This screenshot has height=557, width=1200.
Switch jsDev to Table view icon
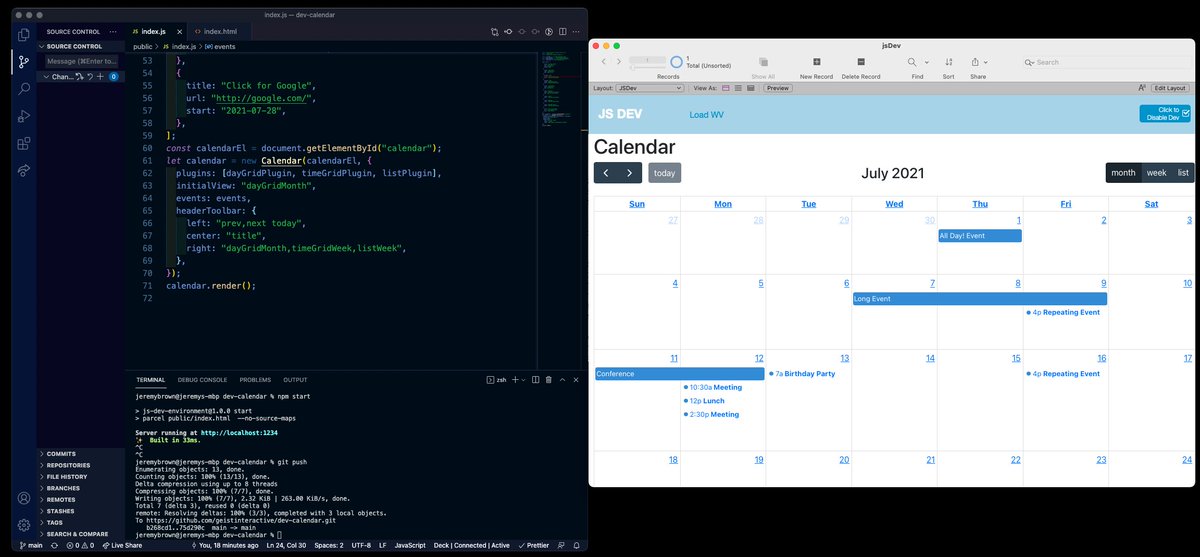click(x=751, y=88)
